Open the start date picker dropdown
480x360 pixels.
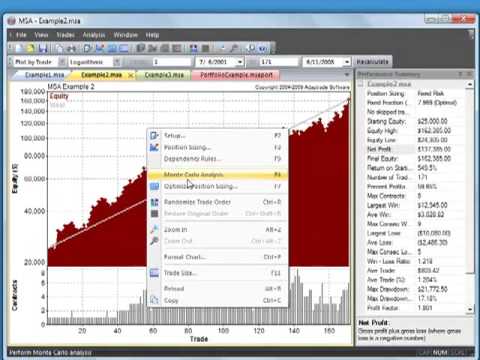tap(240, 62)
